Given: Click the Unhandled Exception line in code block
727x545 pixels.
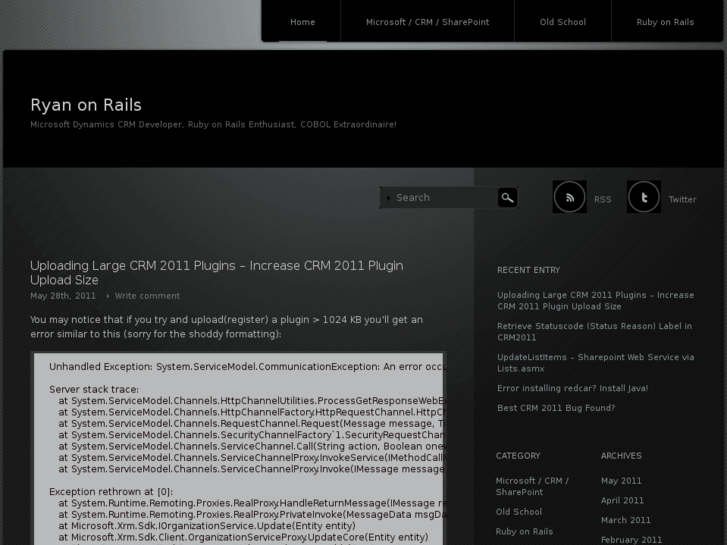Looking at the screenshot, I should (x=246, y=366).
